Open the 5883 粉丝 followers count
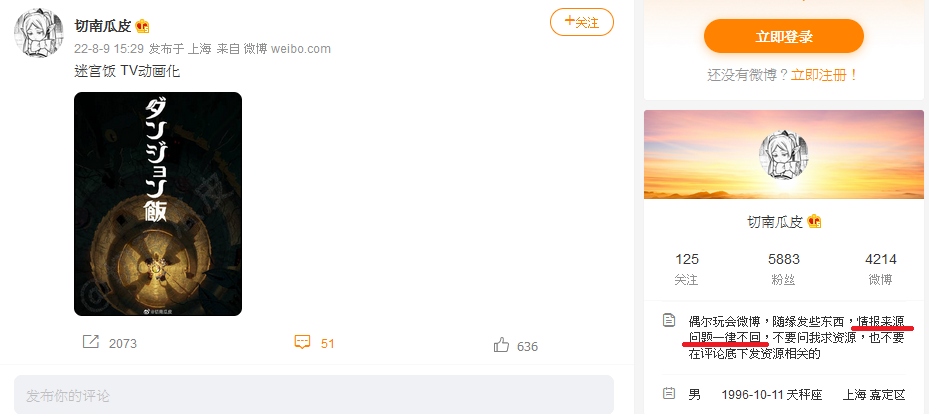Viewport: 929px width, 414px height. [783, 269]
